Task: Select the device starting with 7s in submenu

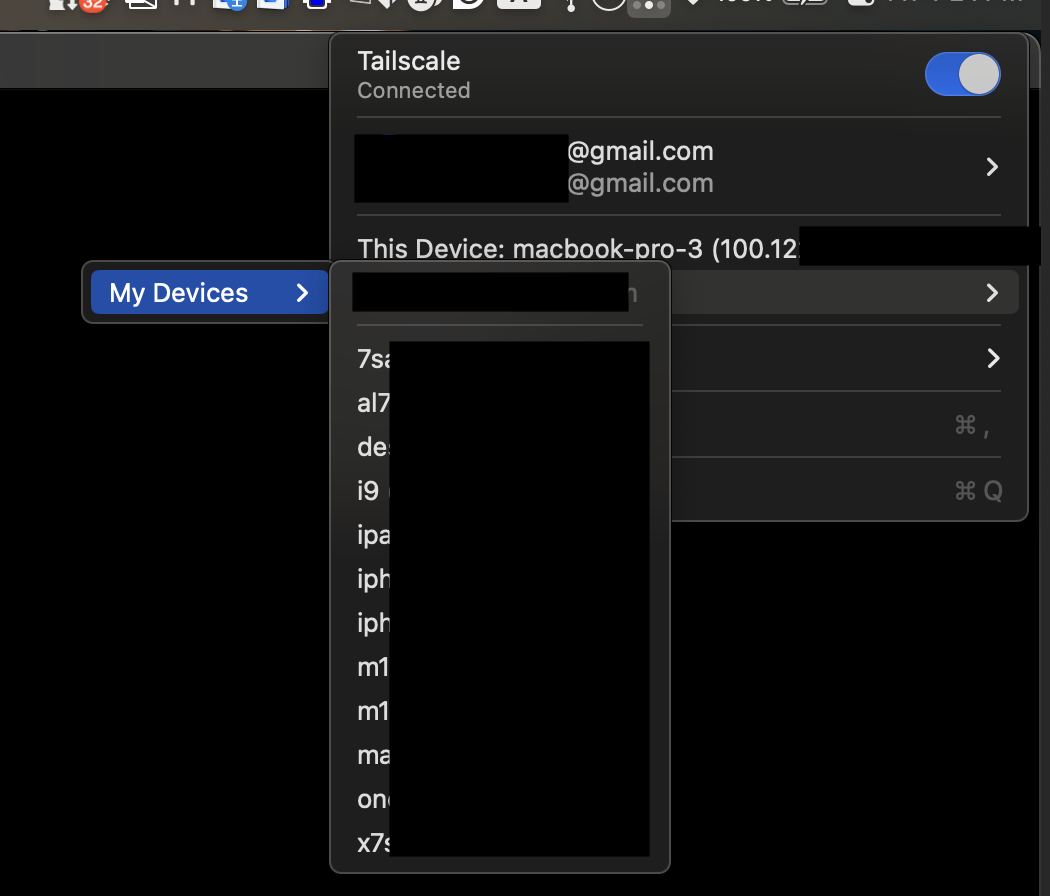Action: [370, 358]
